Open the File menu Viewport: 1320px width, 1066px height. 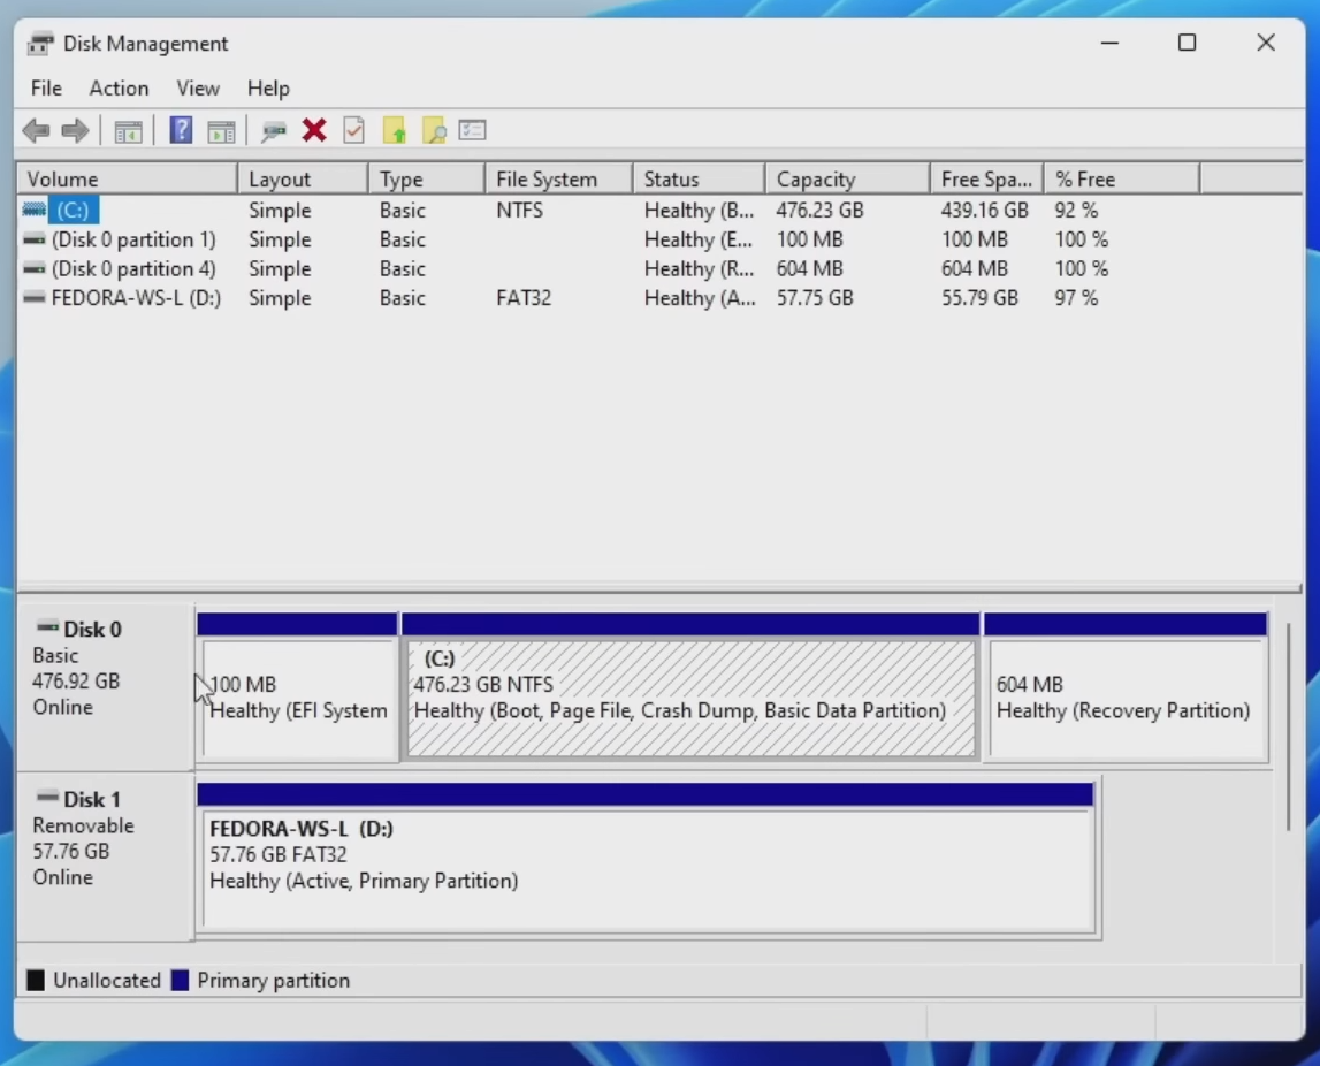(45, 88)
